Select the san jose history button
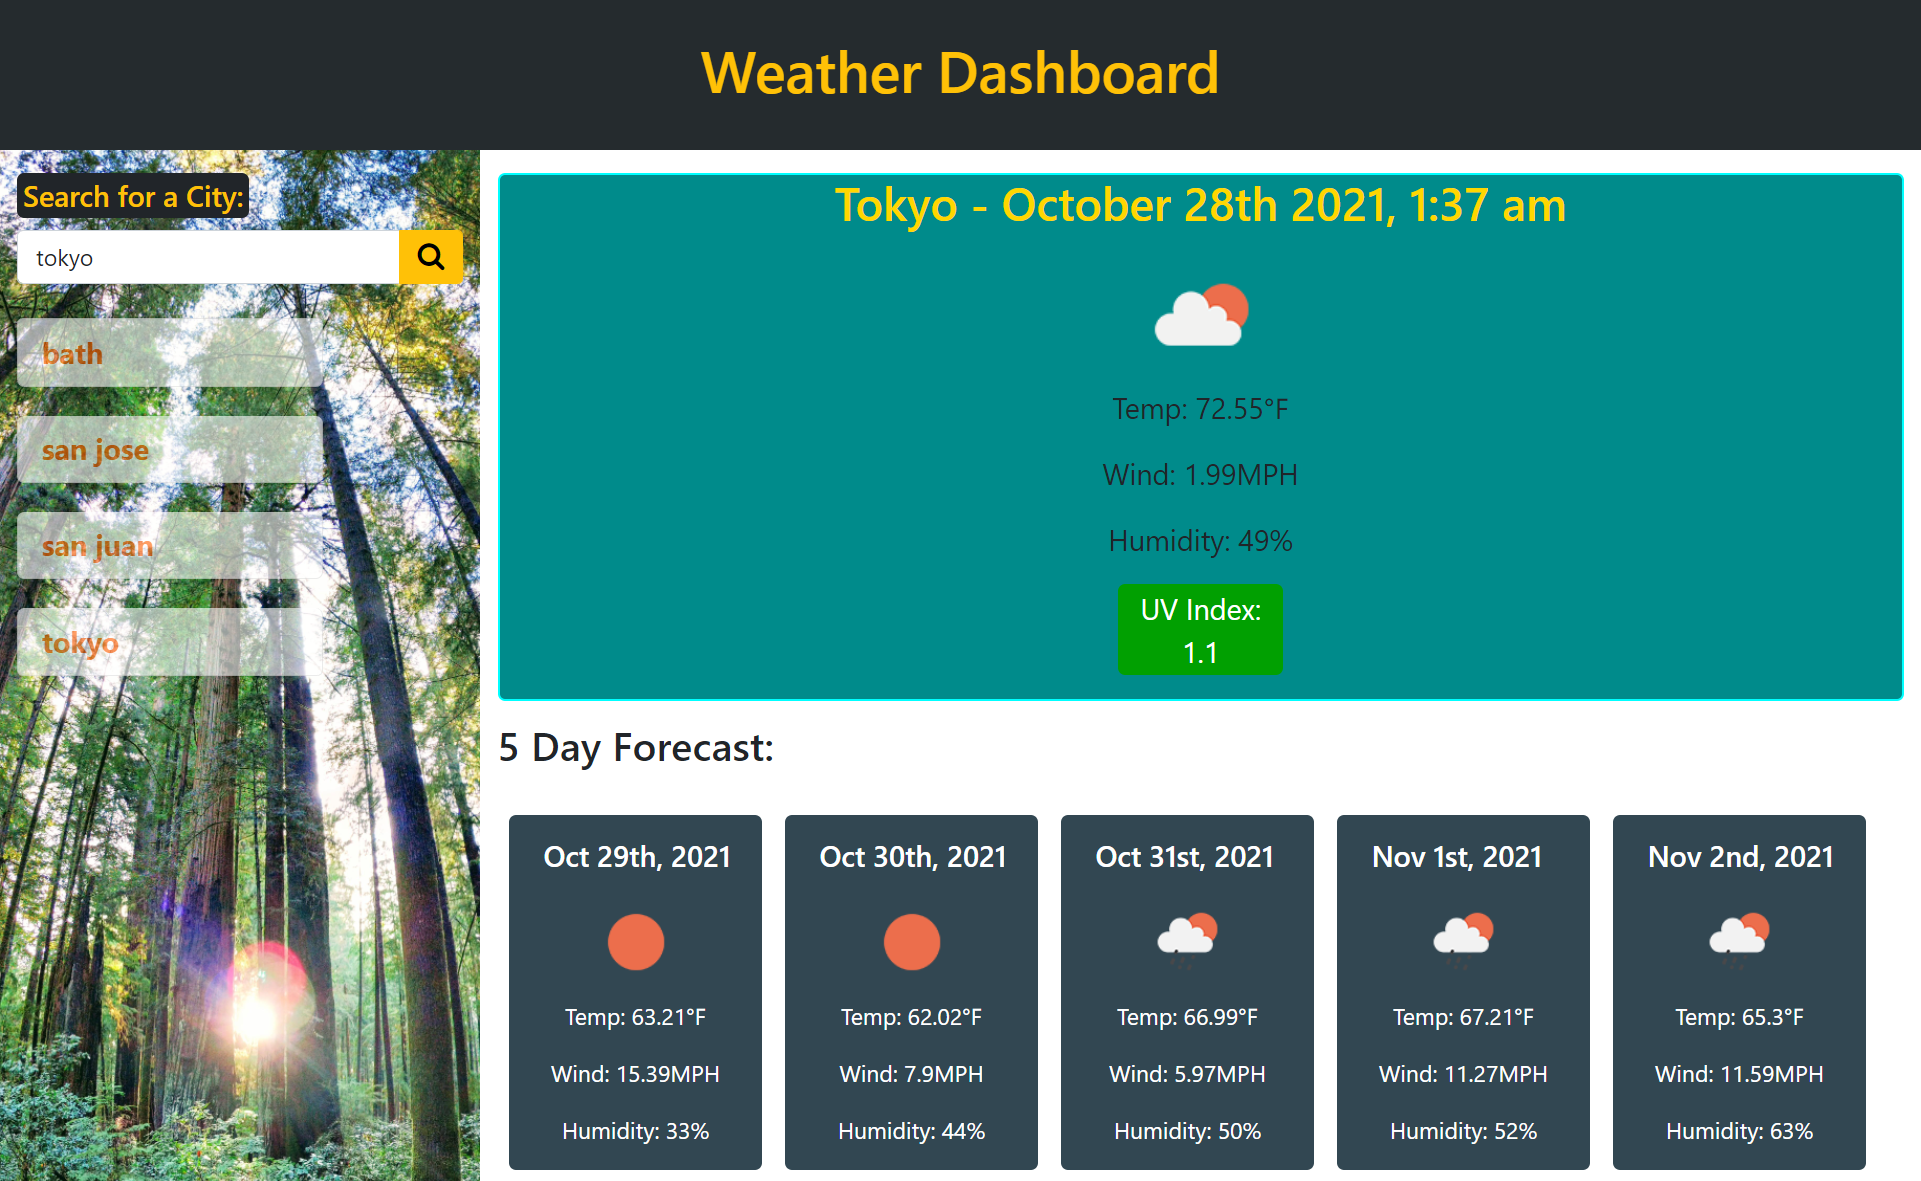Screen dimensions: 1921x1181 click(168, 449)
